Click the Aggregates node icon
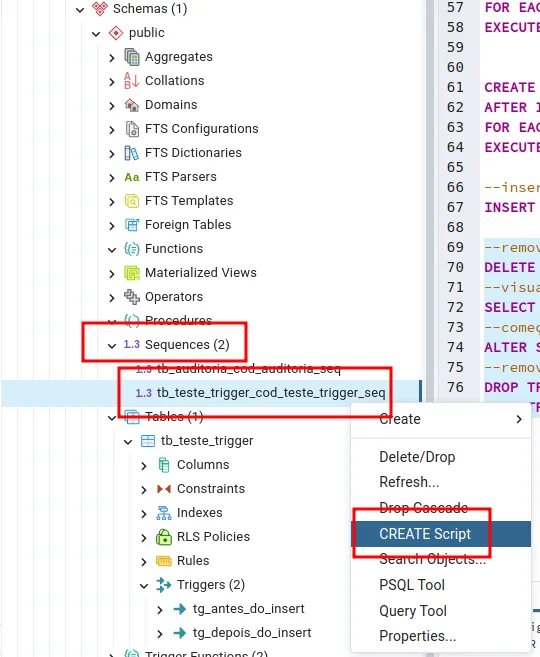540x657 pixels. pyautogui.click(x=132, y=57)
